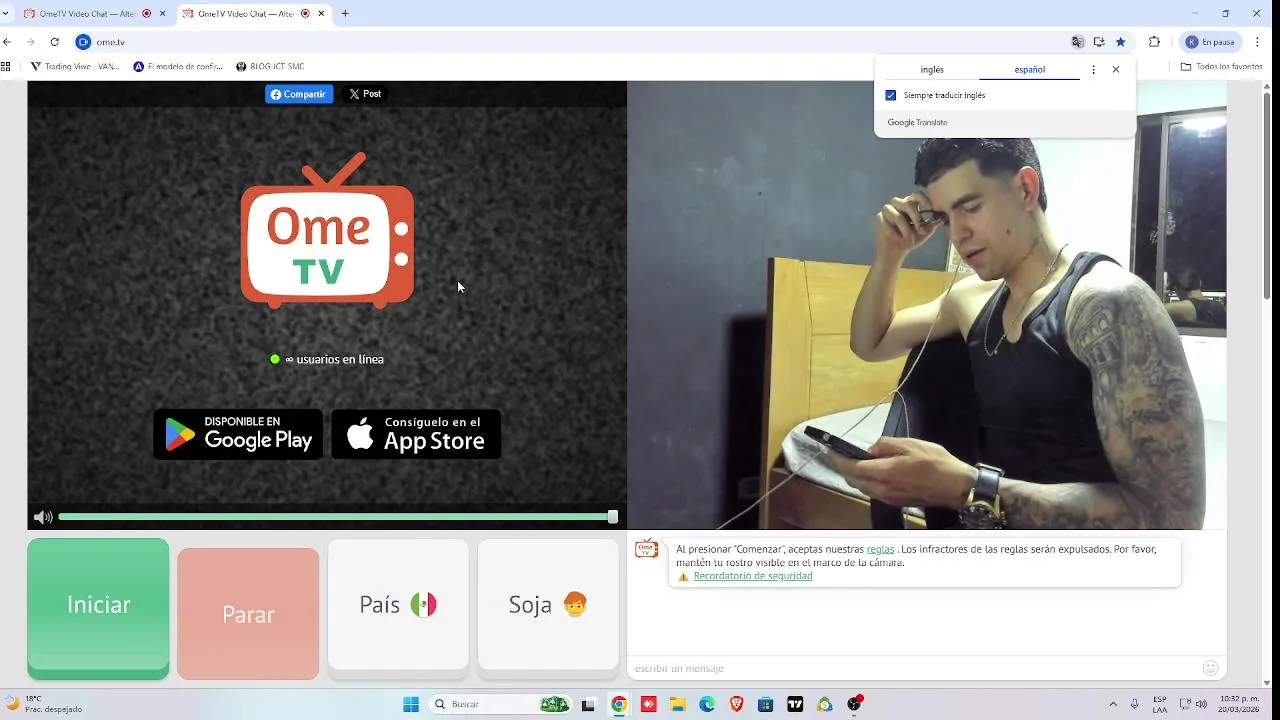Close the first OmeTV tab
This screenshot has height=720, width=1280.
pyautogui.click(x=162, y=14)
